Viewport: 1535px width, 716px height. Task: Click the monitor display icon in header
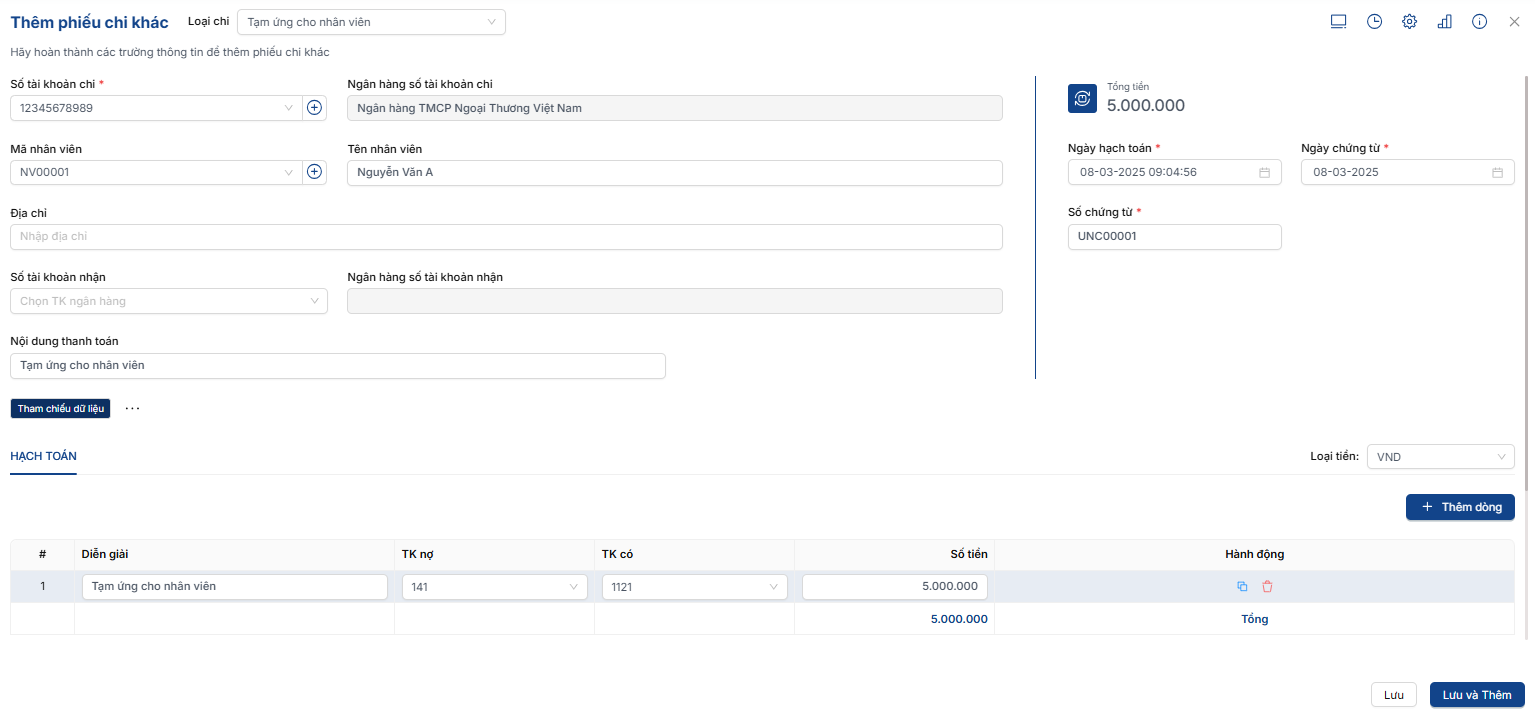pos(1339,22)
